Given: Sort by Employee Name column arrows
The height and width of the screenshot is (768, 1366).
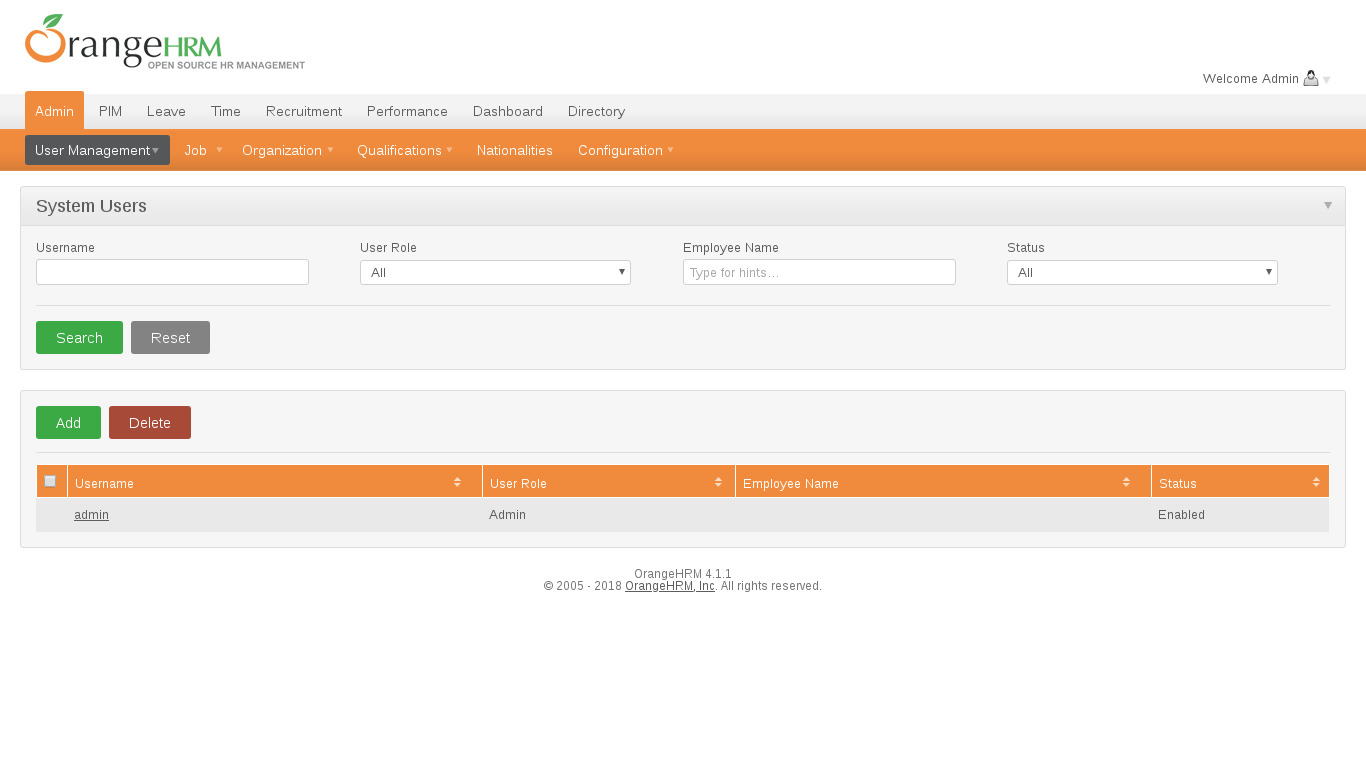Looking at the screenshot, I should click(x=1126, y=482).
